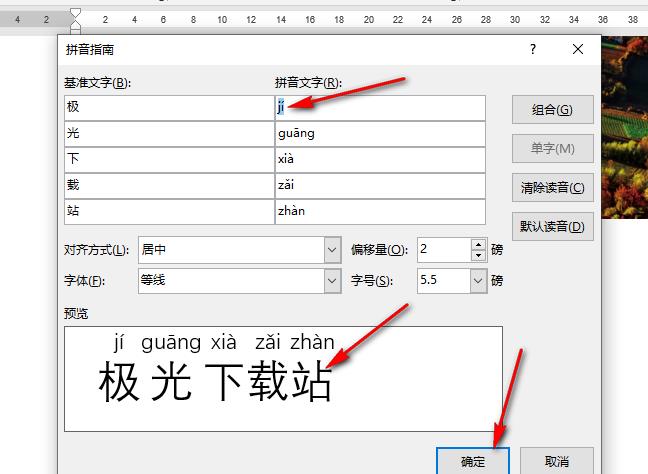Click the 组合(G) button
The height and width of the screenshot is (474, 648).
pos(553,110)
